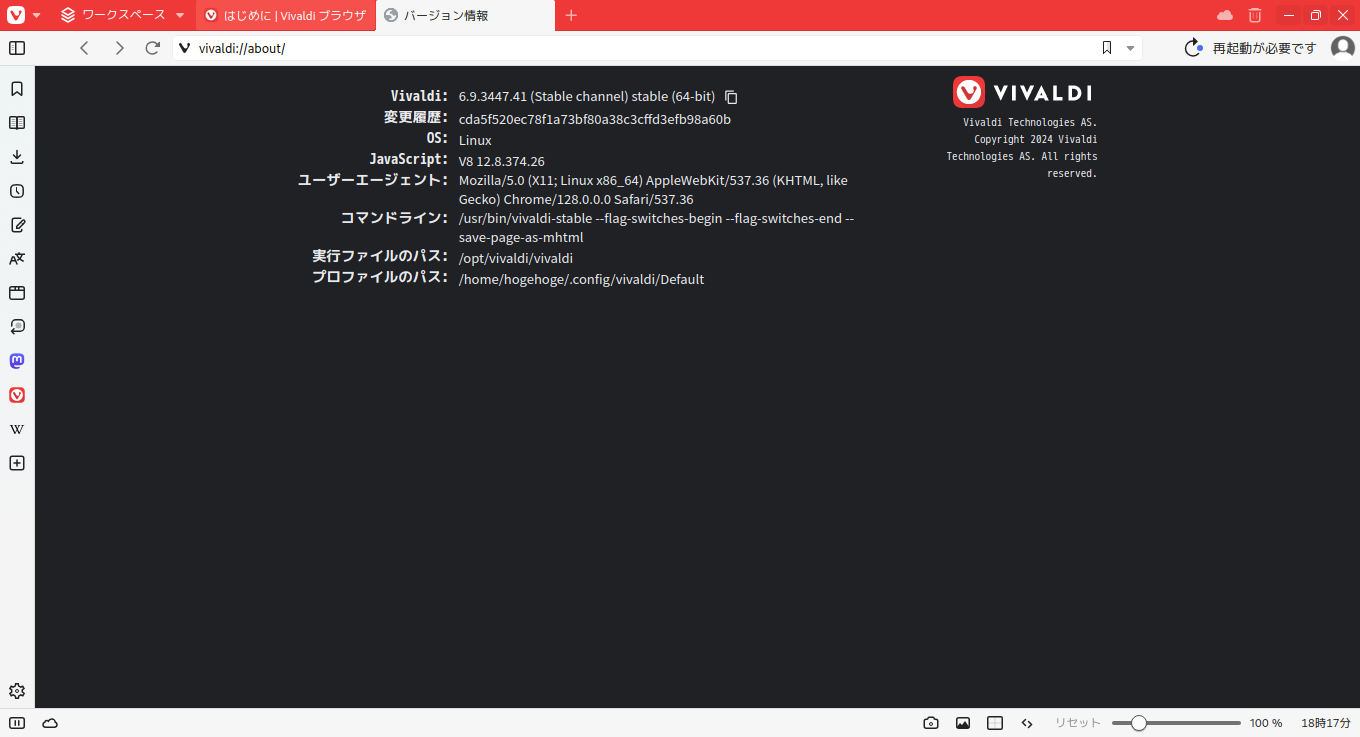Go back to the previous page
The height and width of the screenshot is (737, 1360).
[x=85, y=48]
